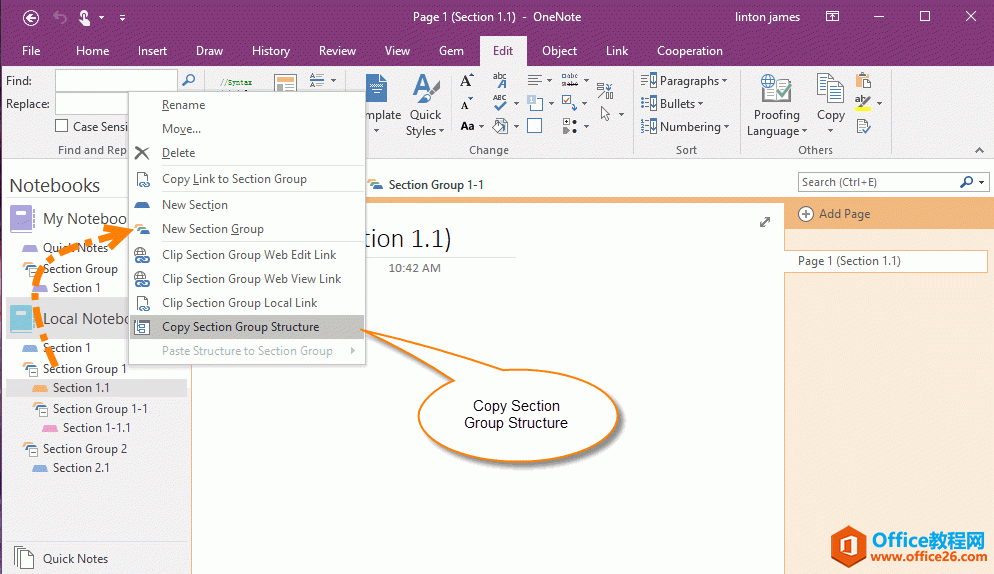
Task: Click the document checkmark icon in Others
Action: [x=863, y=126]
